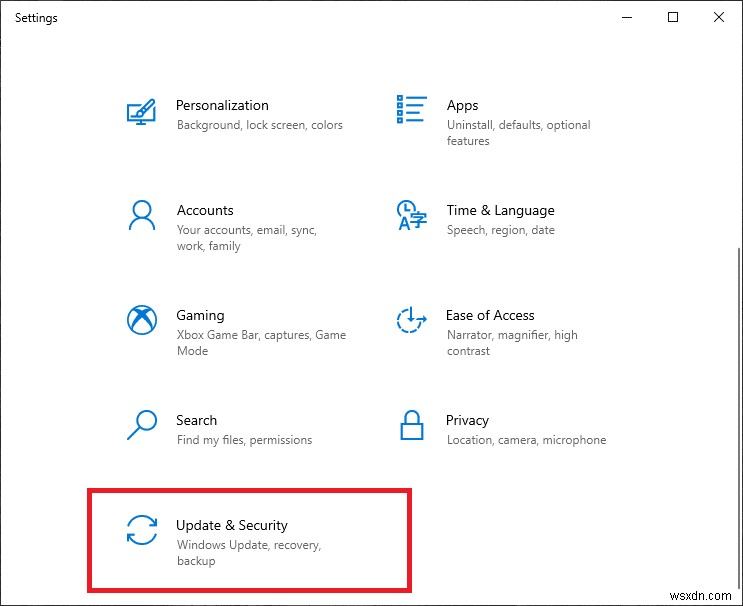Click the Ease of Access icon
Image resolution: width=743 pixels, height=606 pixels.
[411, 320]
